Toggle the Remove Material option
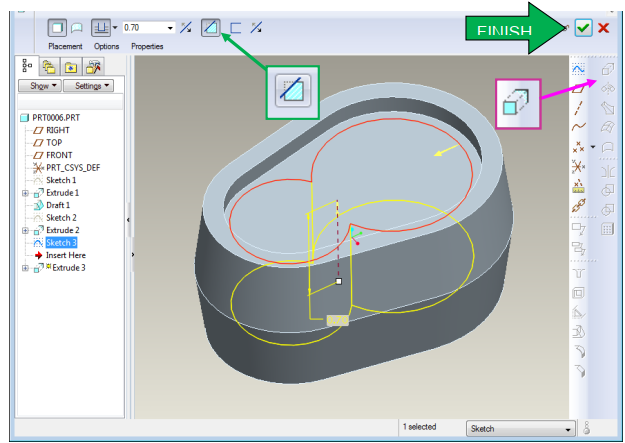Image resolution: width=625 pixels, height=443 pixels. pos(212,27)
